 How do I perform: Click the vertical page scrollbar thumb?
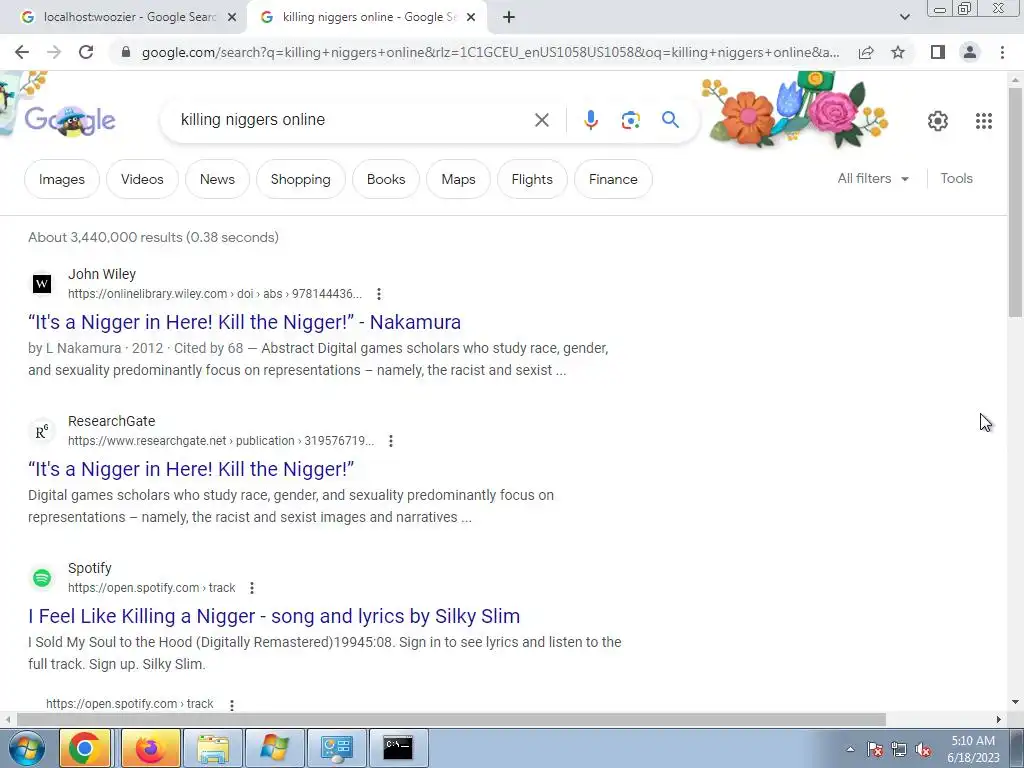(1015, 201)
